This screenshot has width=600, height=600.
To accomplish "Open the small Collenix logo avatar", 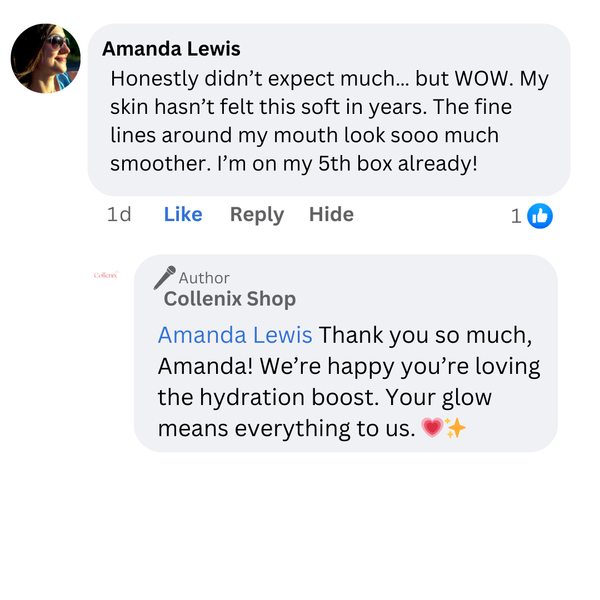I will (106, 275).
